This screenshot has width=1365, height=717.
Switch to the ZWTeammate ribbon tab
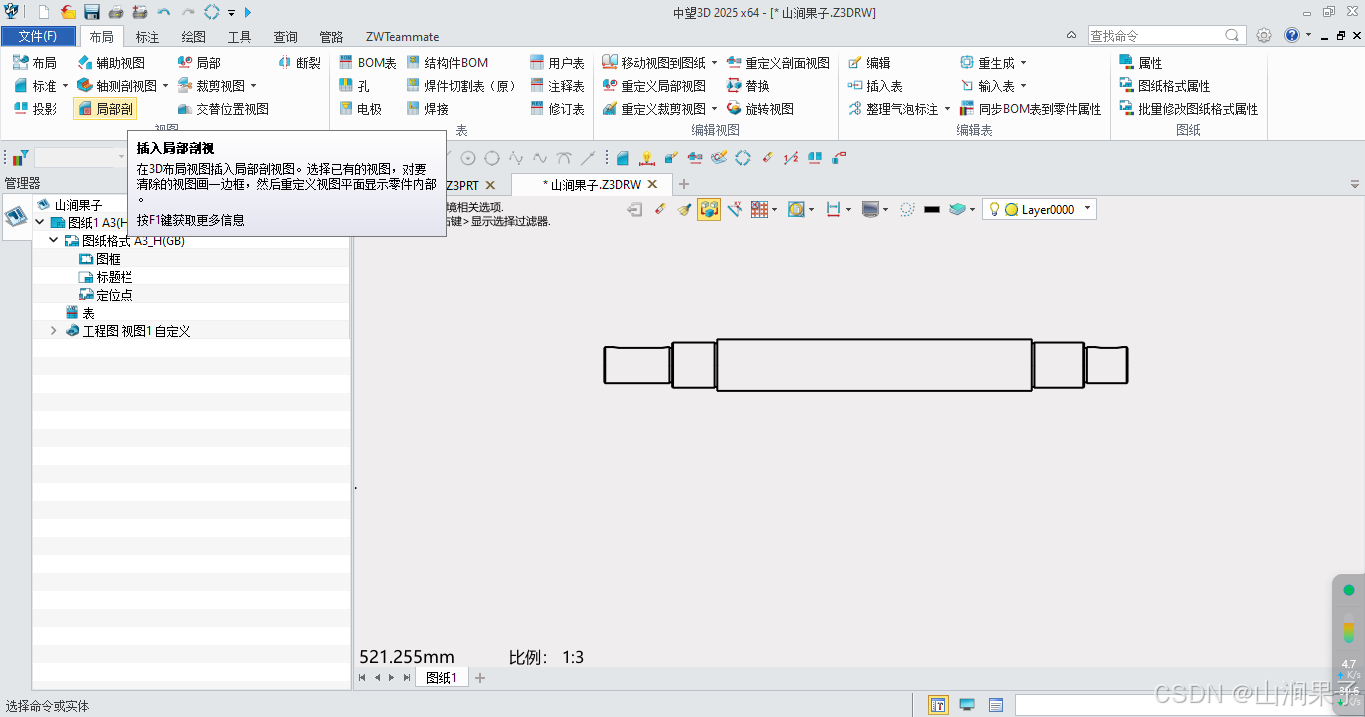(403, 36)
